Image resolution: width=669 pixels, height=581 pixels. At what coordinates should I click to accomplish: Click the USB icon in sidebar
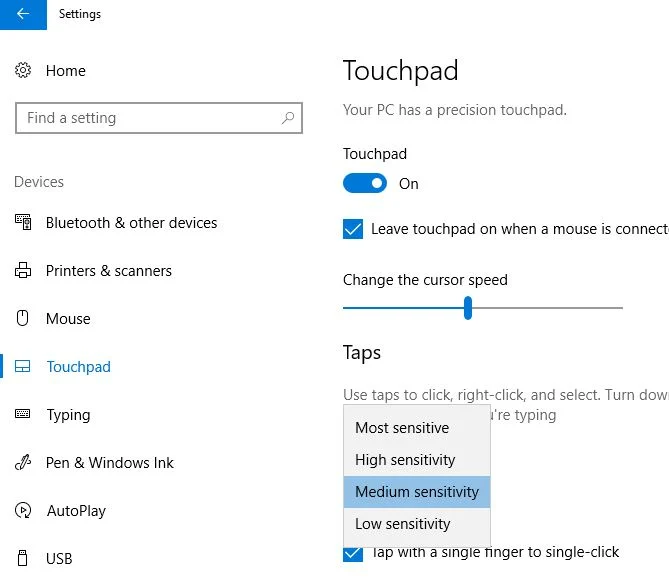click(x=23, y=559)
